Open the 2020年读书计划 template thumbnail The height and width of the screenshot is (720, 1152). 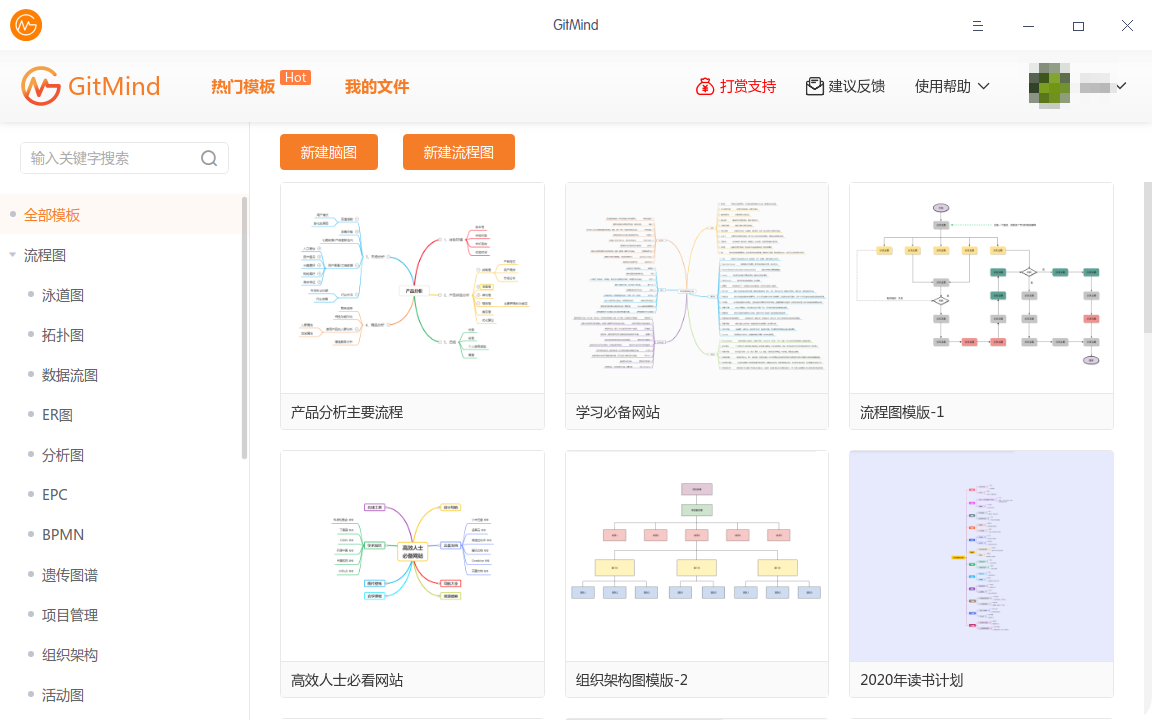coord(980,556)
